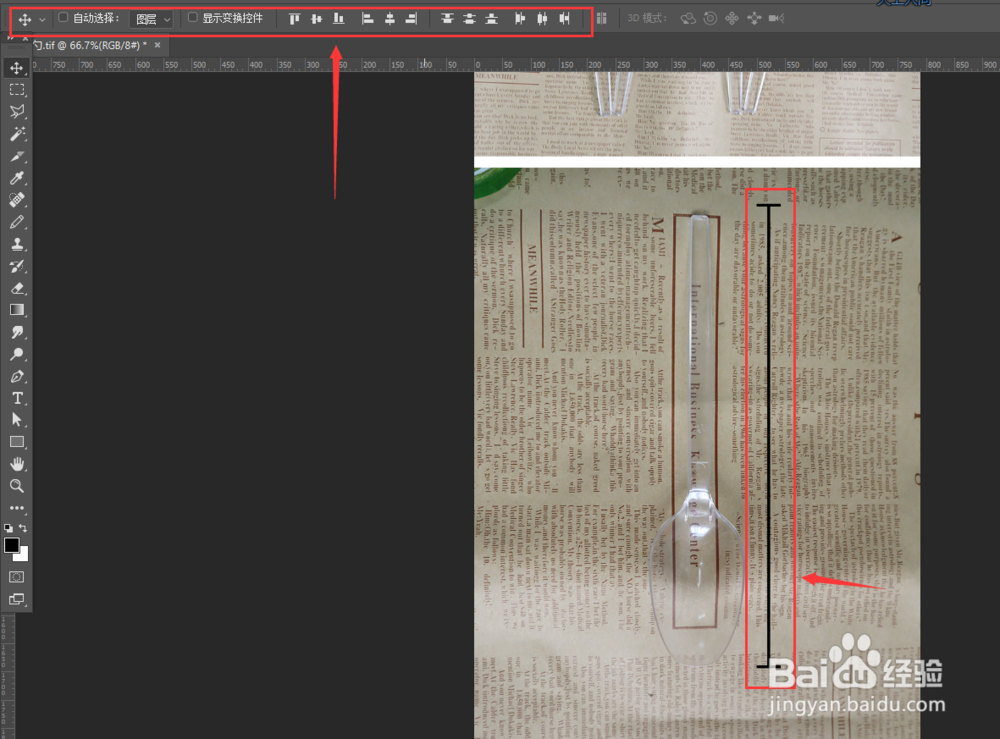The image size is (1000, 739).
Task: Distribute bottom edges of layers
Action: click(x=491, y=18)
